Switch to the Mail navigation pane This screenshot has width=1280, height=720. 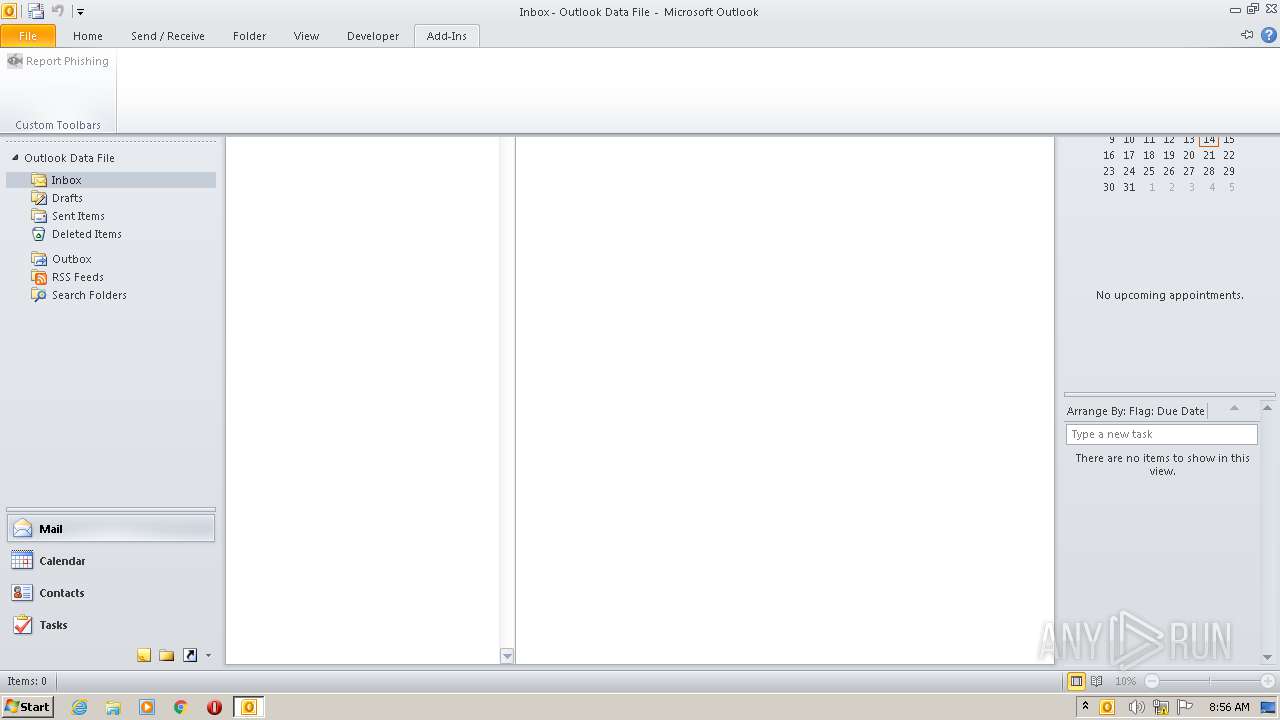111,529
